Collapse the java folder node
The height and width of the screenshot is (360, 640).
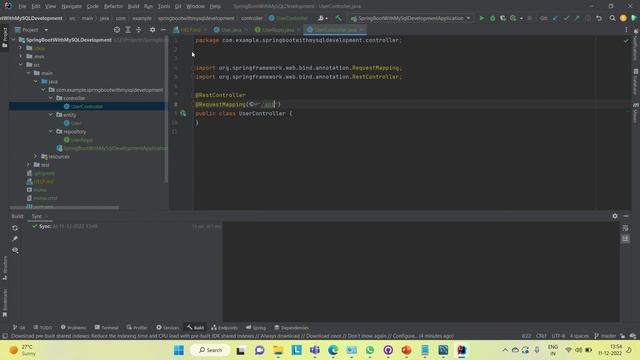(x=36, y=81)
